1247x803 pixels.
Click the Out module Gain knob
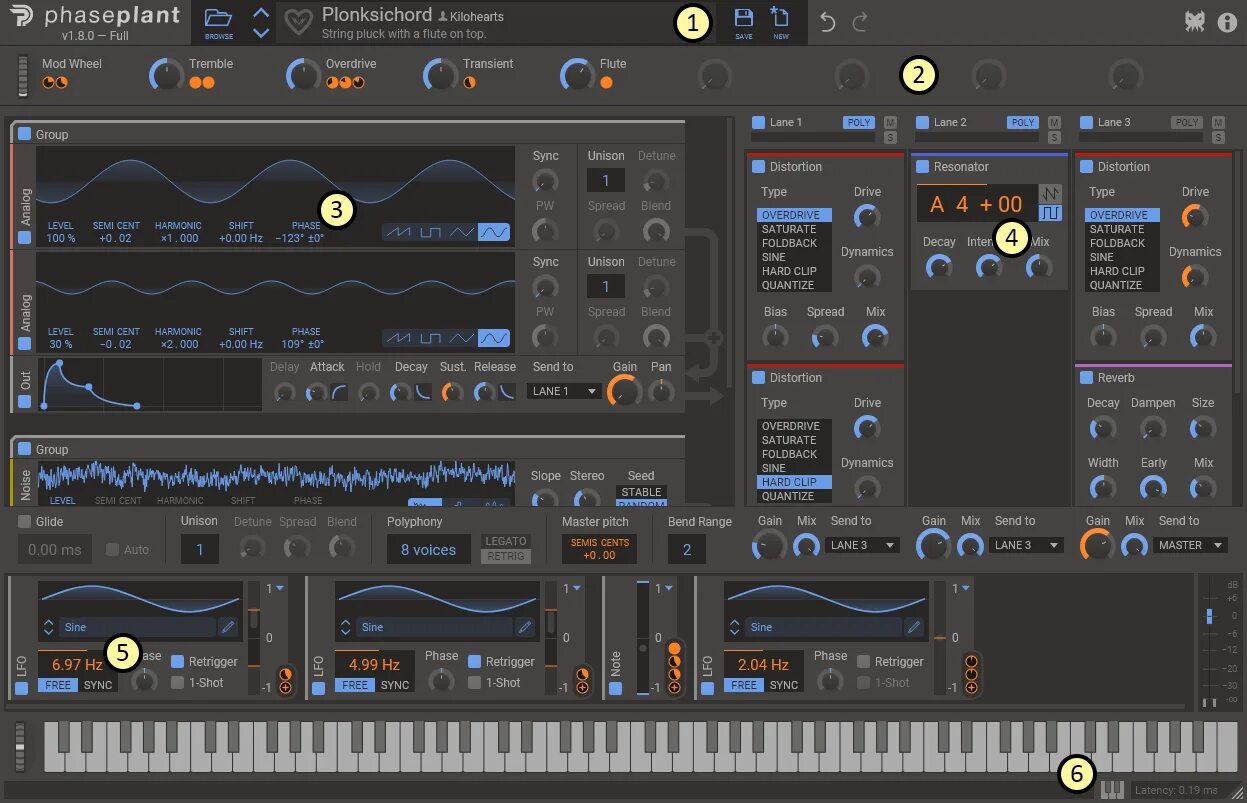coord(624,392)
